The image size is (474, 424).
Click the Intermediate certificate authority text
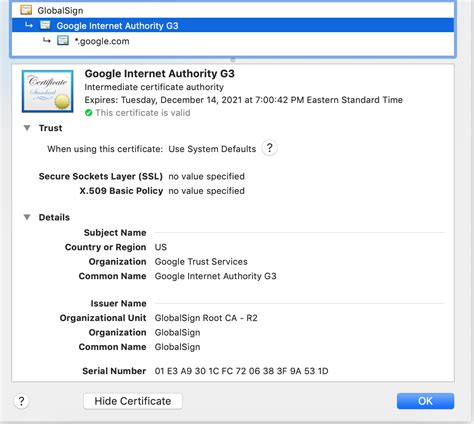[x=154, y=87]
